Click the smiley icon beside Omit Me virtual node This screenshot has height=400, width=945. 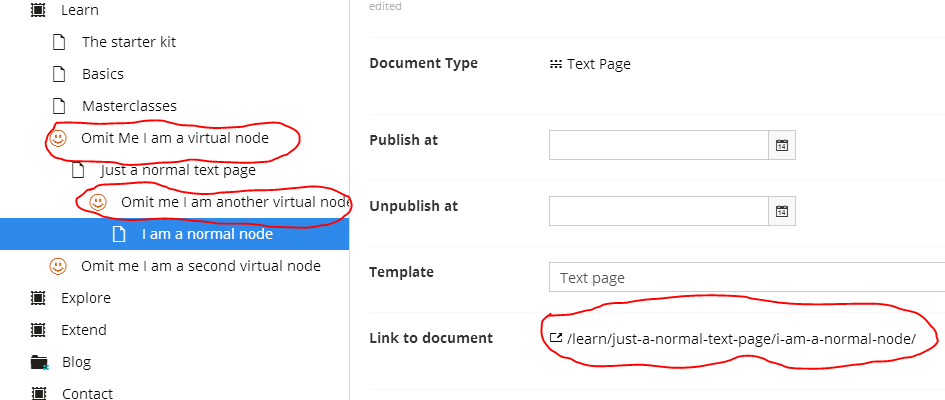pyautogui.click(x=58, y=139)
